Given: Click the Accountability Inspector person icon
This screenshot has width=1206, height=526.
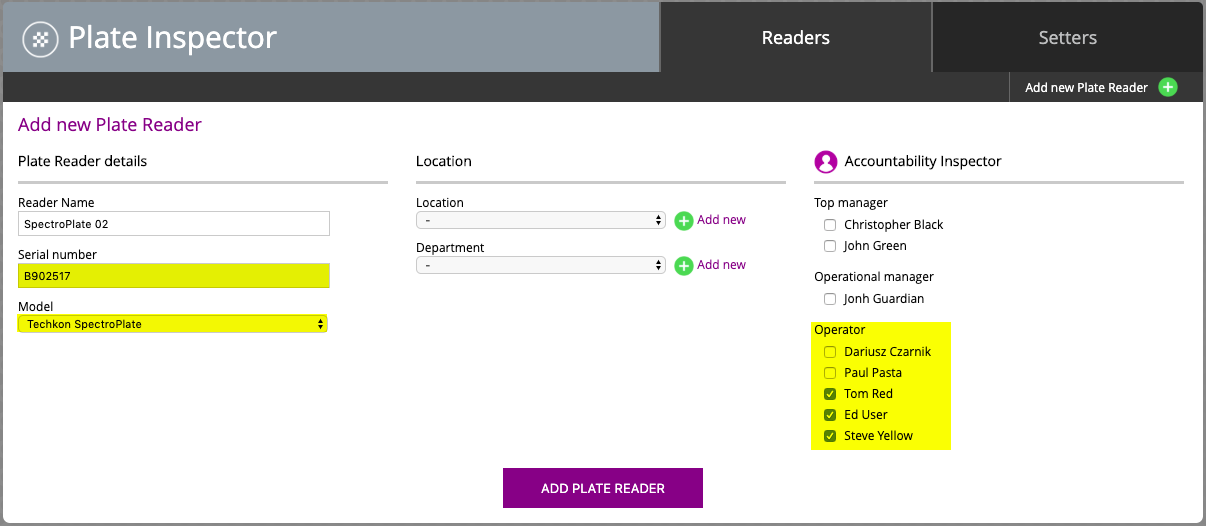Looking at the screenshot, I should 826,161.
